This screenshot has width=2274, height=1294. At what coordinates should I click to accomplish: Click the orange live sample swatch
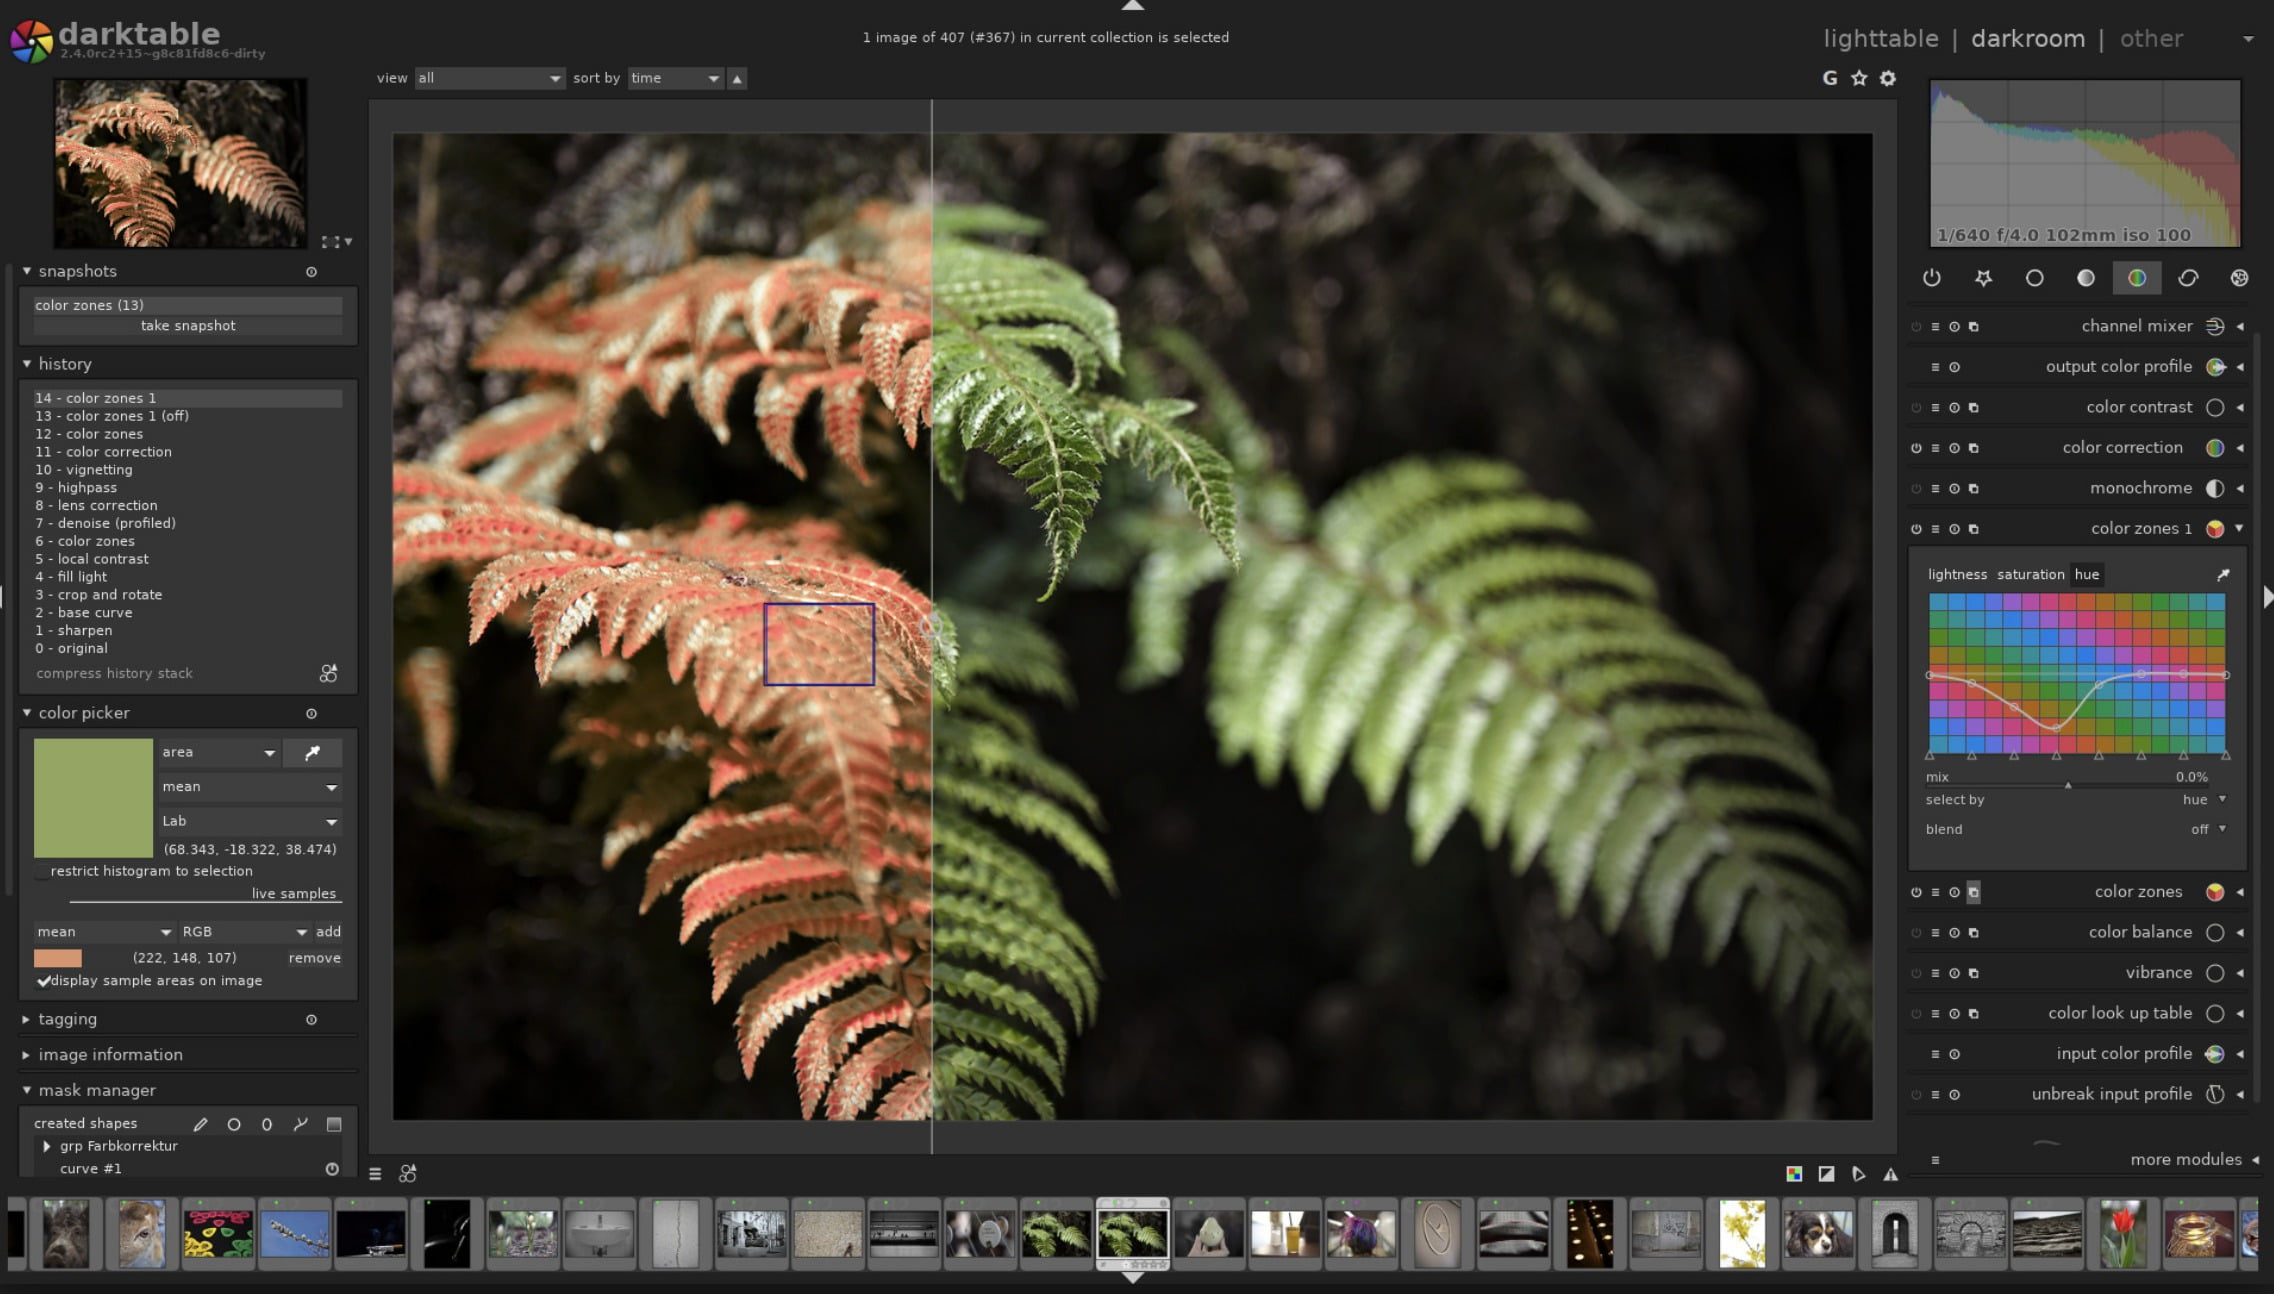pos(58,958)
